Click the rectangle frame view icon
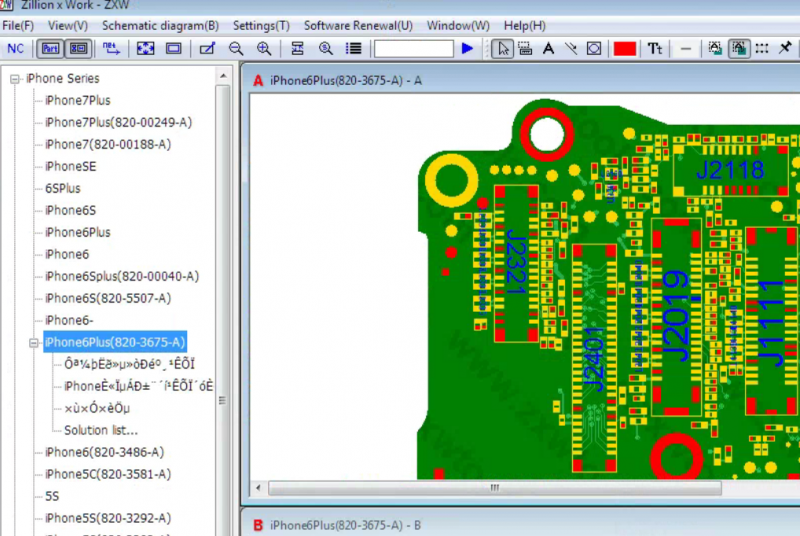Screen dimensions: 800x536 (173, 49)
